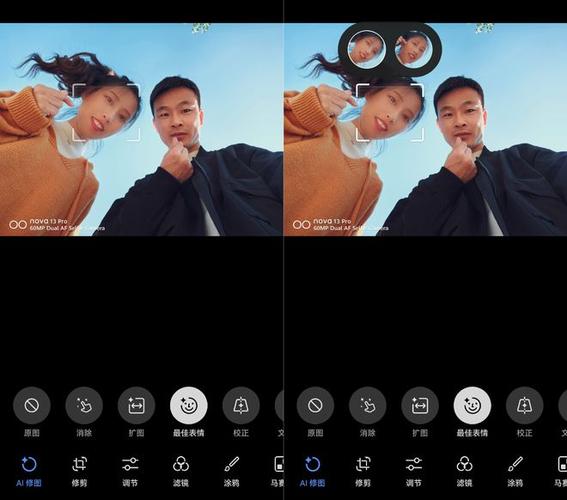Image resolution: width=567 pixels, height=500 pixels.
Task: Open 调节 adjust sliders tab in left screen
Action: coord(130,471)
